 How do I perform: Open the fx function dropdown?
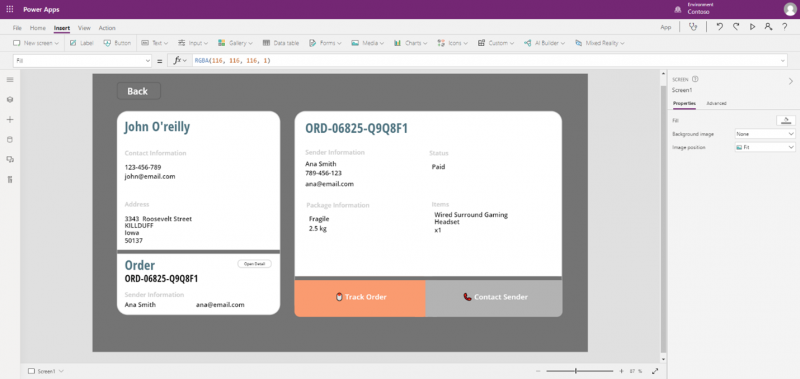(184, 61)
